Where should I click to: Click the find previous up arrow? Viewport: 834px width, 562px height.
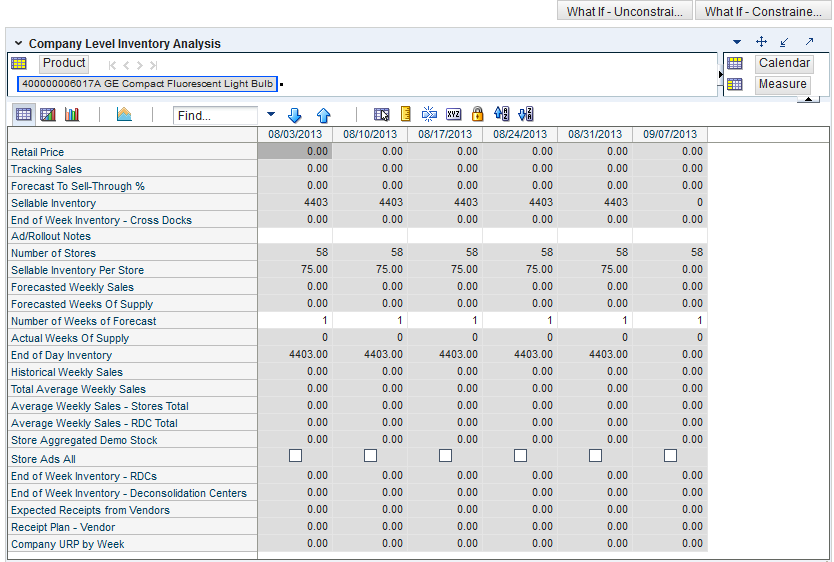coord(323,115)
